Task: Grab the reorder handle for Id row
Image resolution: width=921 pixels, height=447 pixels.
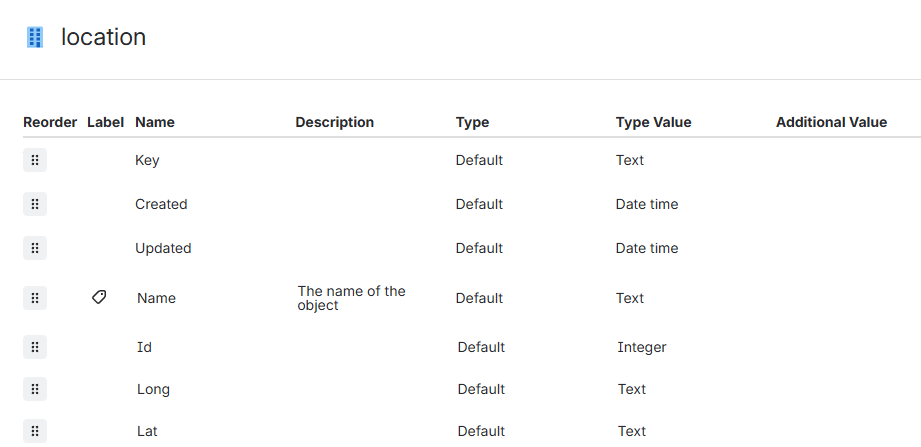Action: [x=35, y=347]
